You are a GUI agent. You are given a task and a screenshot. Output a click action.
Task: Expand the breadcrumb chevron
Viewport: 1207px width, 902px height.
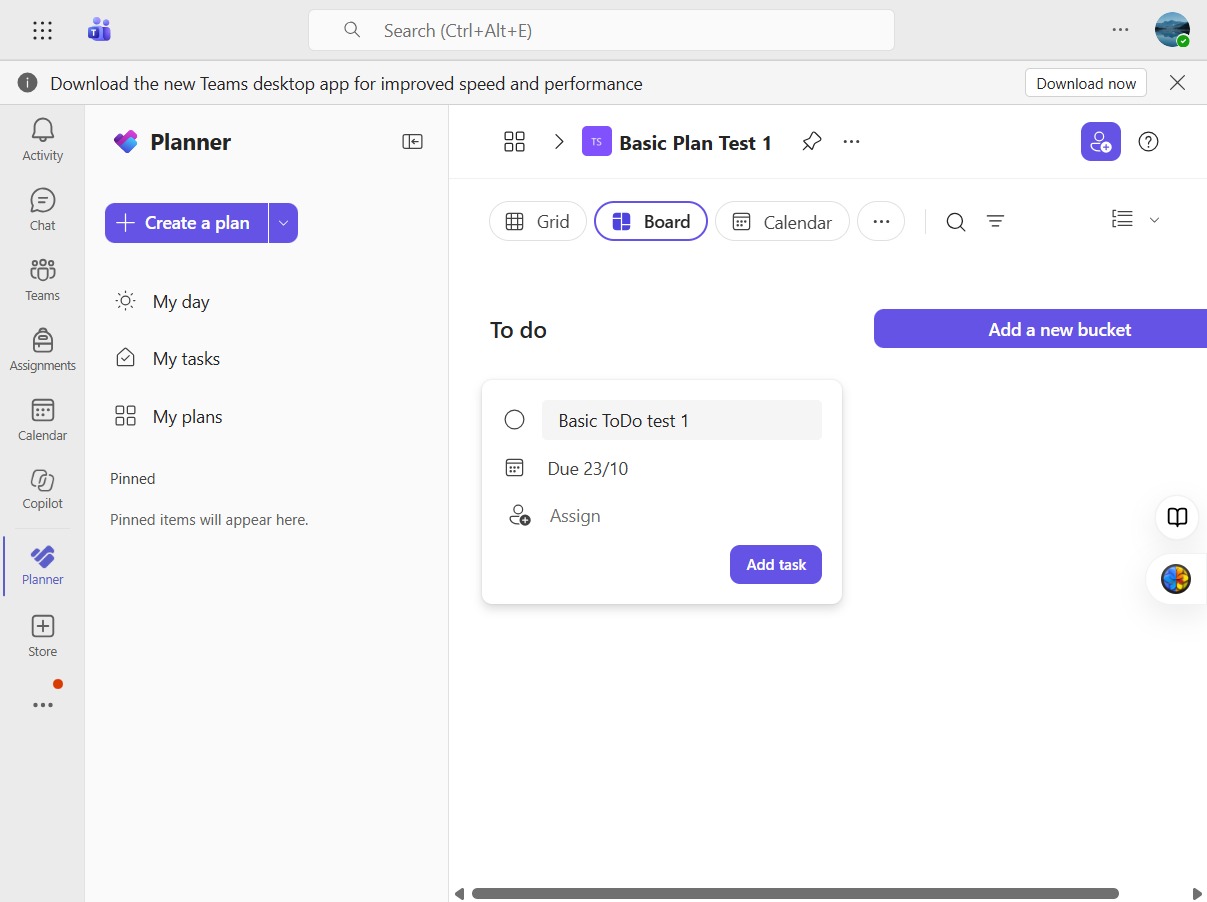point(559,142)
